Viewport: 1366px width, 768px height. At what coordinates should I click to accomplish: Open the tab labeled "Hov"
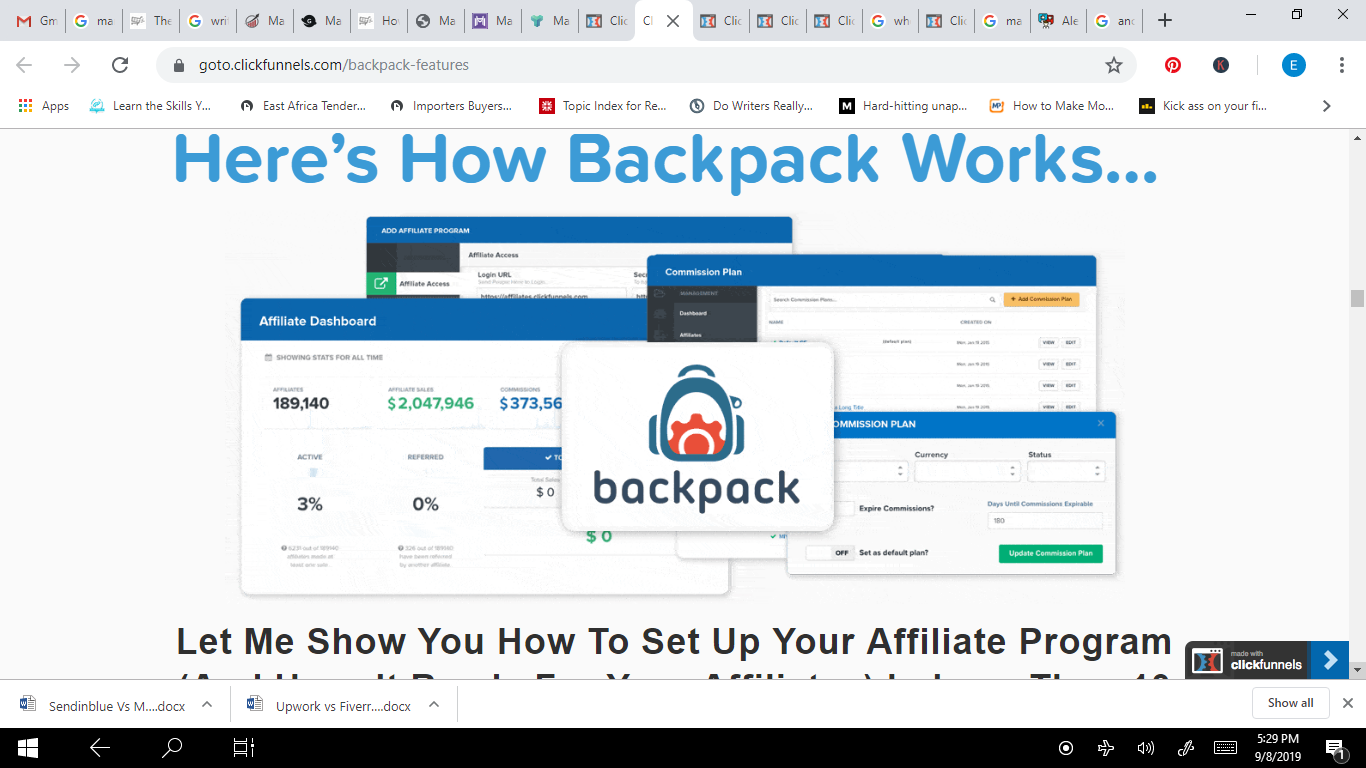pyautogui.click(x=380, y=21)
